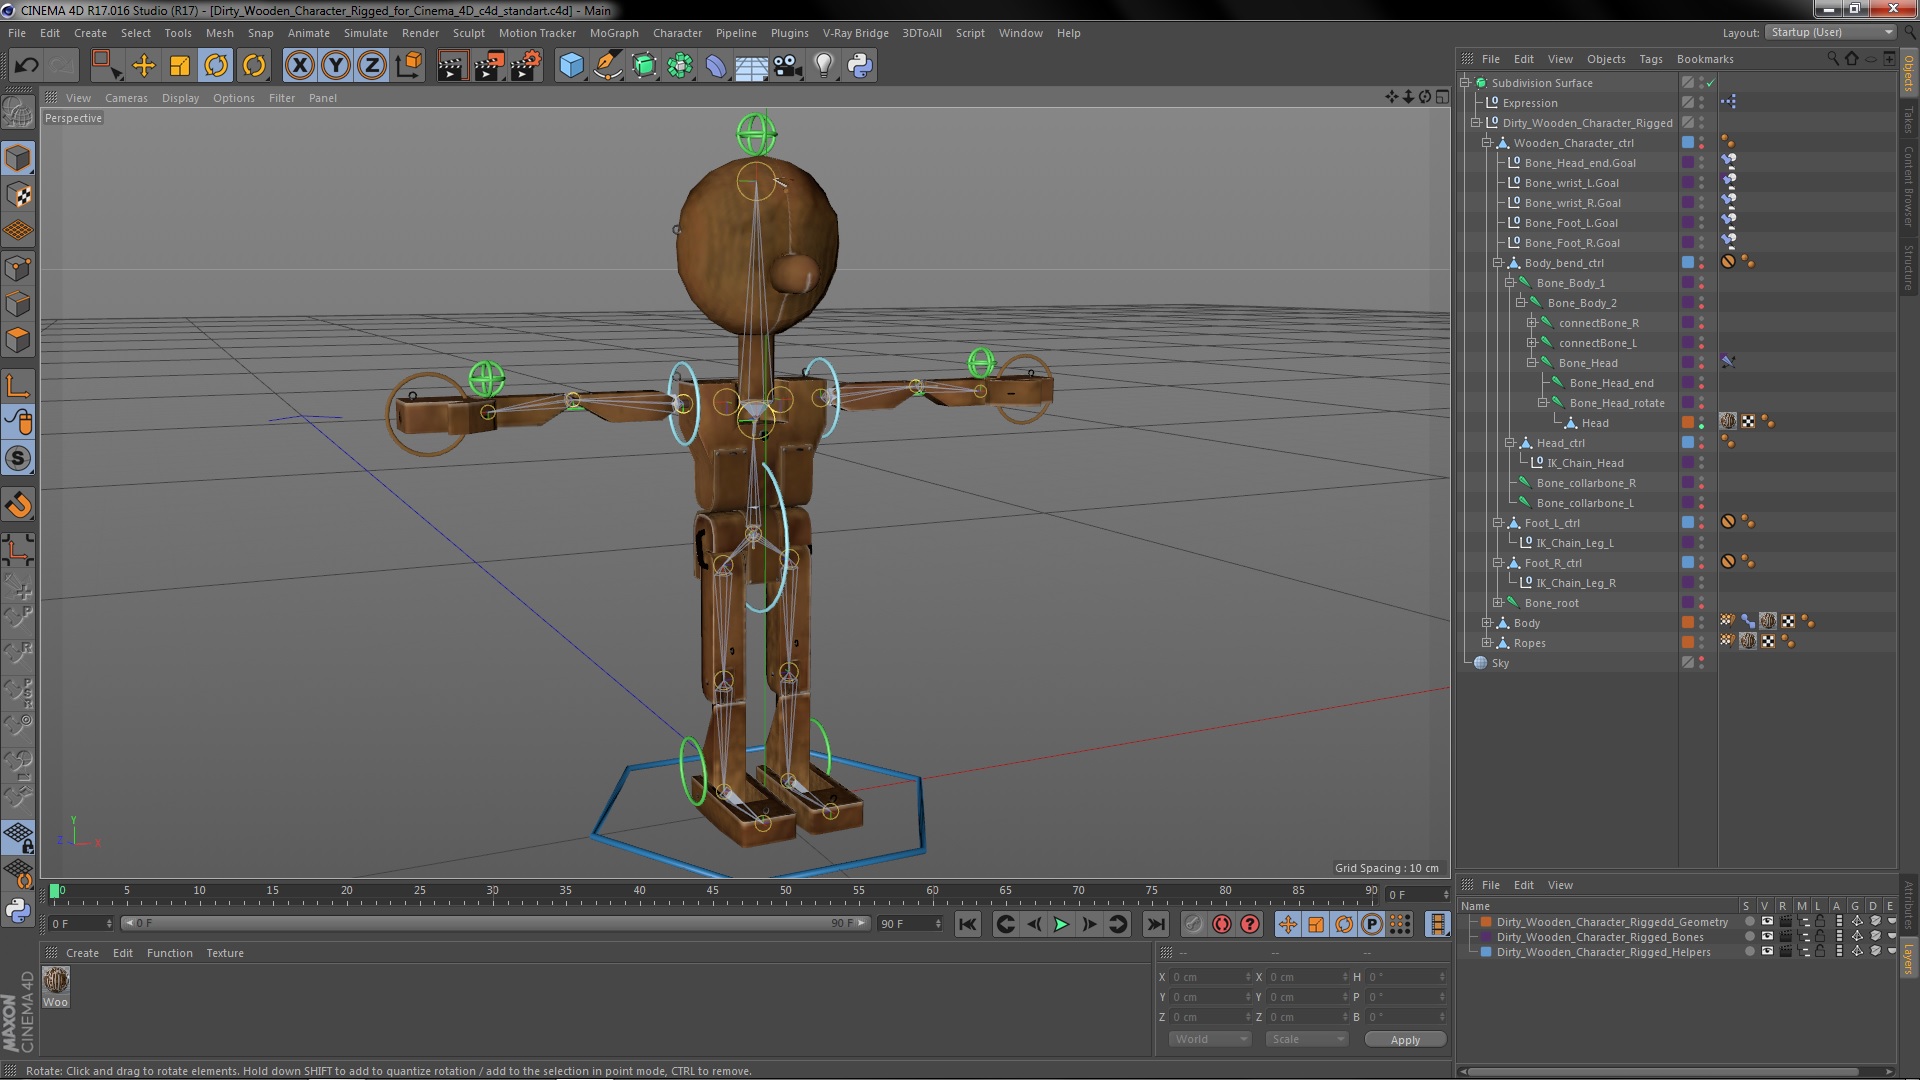Click the Play animation button
Image resolution: width=1920 pixels, height=1080 pixels.
click(1062, 923)
